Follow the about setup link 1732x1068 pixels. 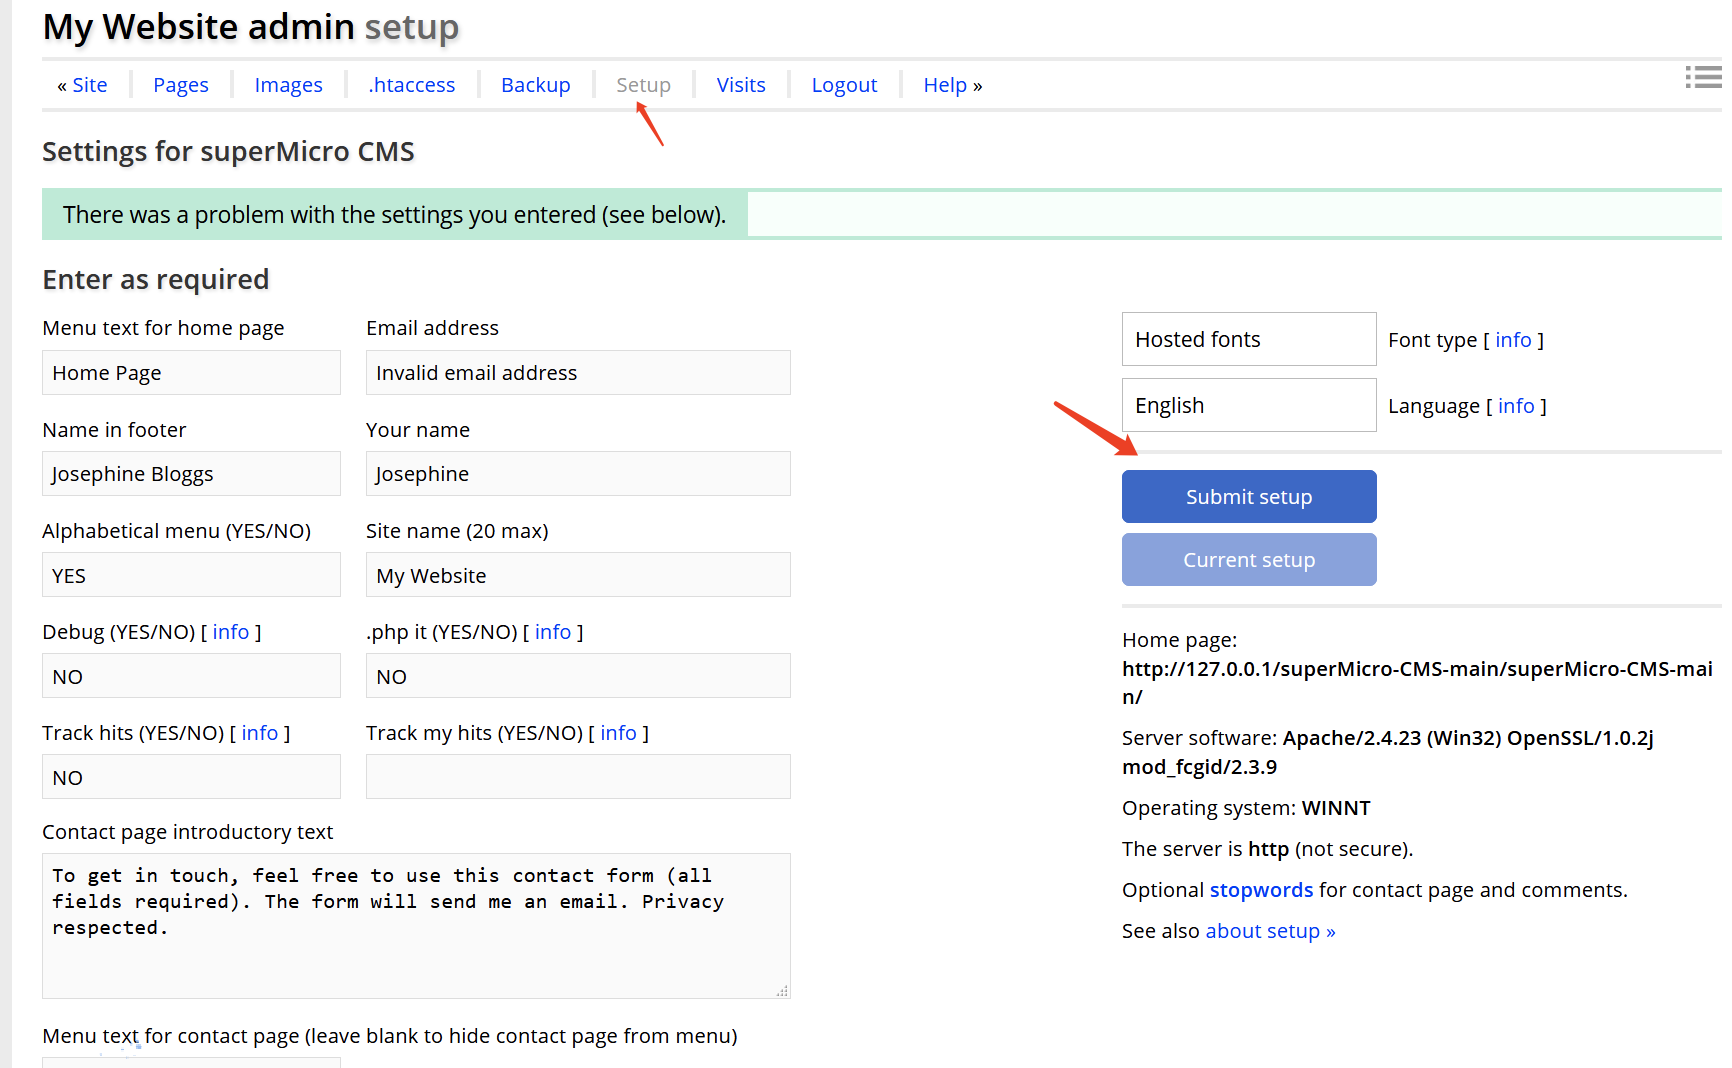pos(1270,931)
